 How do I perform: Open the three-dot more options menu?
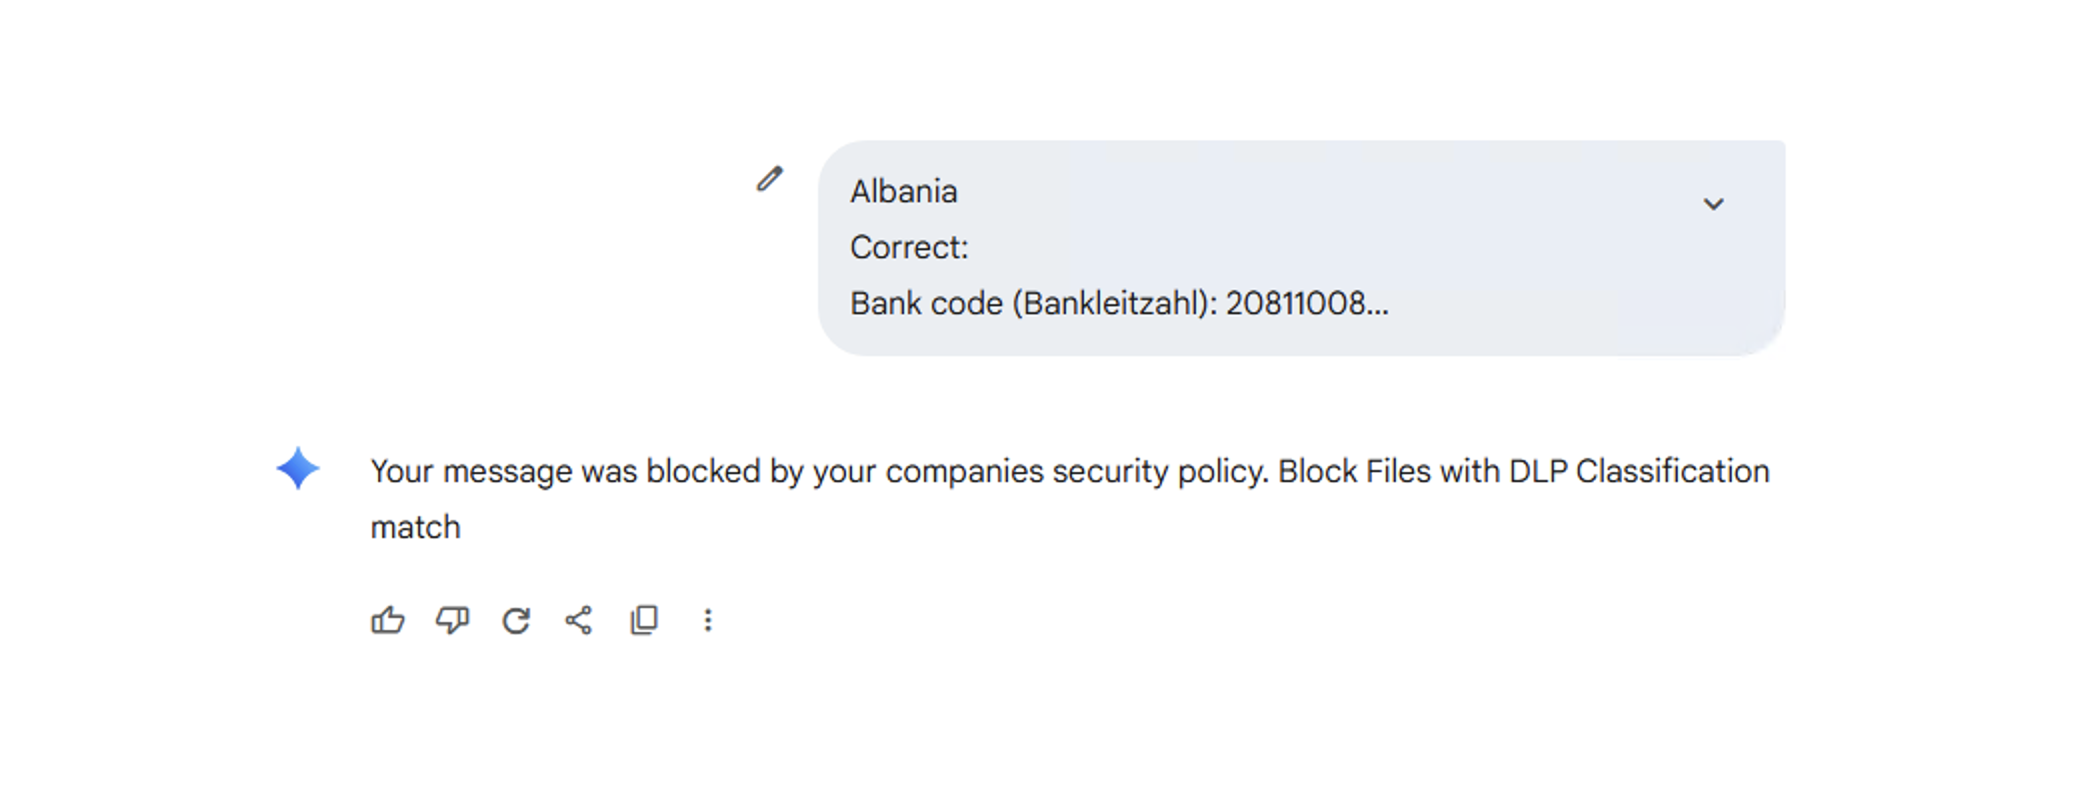pyautogui.click(x=707, y=620)
